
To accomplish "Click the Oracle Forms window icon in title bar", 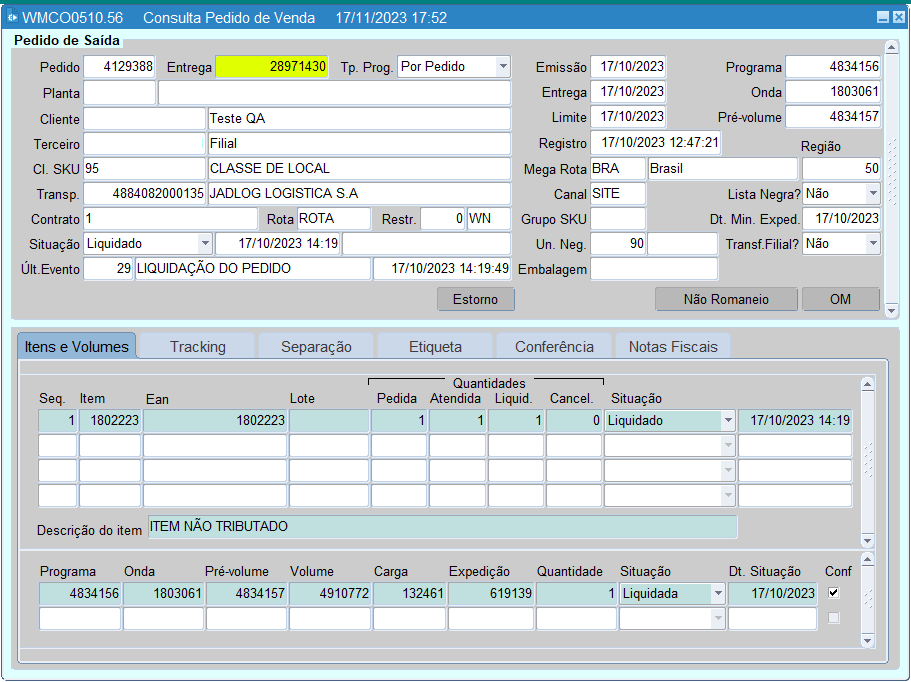I will (x=12, y=18).
